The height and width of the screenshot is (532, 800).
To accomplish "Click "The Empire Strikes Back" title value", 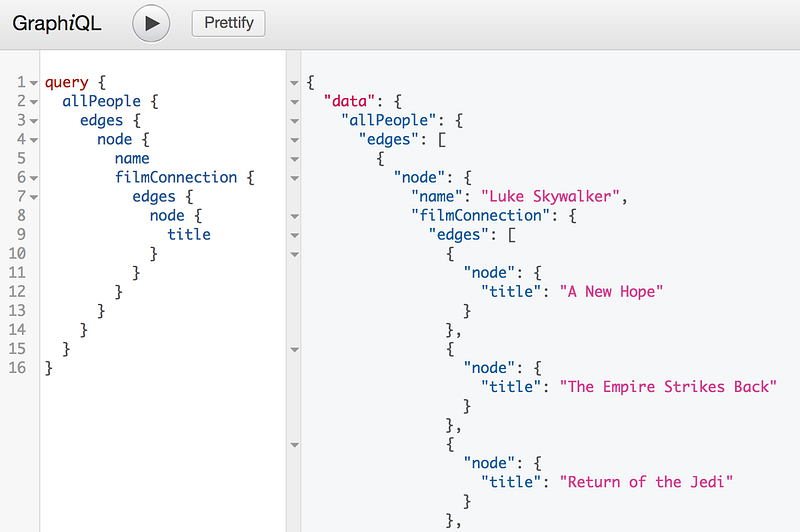I will coord(668,386).
